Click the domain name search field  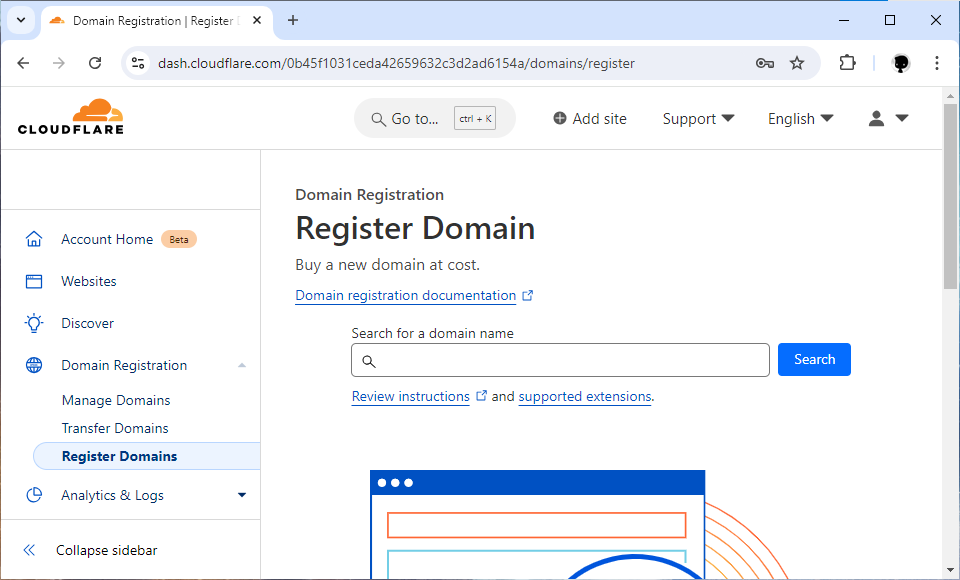[x=560, y=360]
